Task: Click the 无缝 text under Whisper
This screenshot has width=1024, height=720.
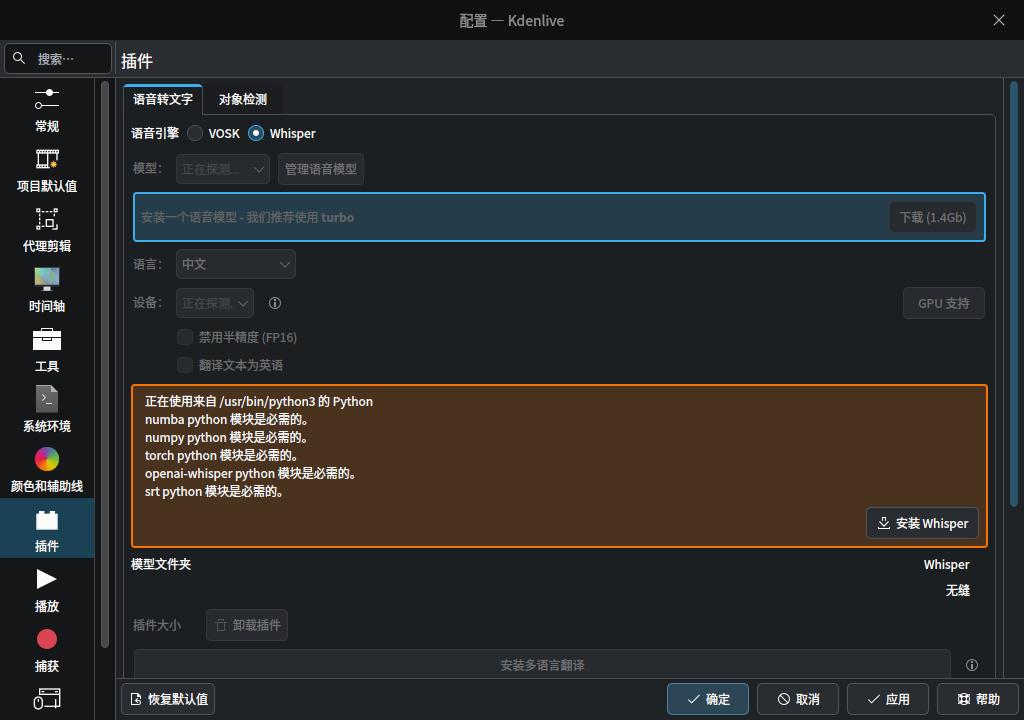Action: [957, 590]
